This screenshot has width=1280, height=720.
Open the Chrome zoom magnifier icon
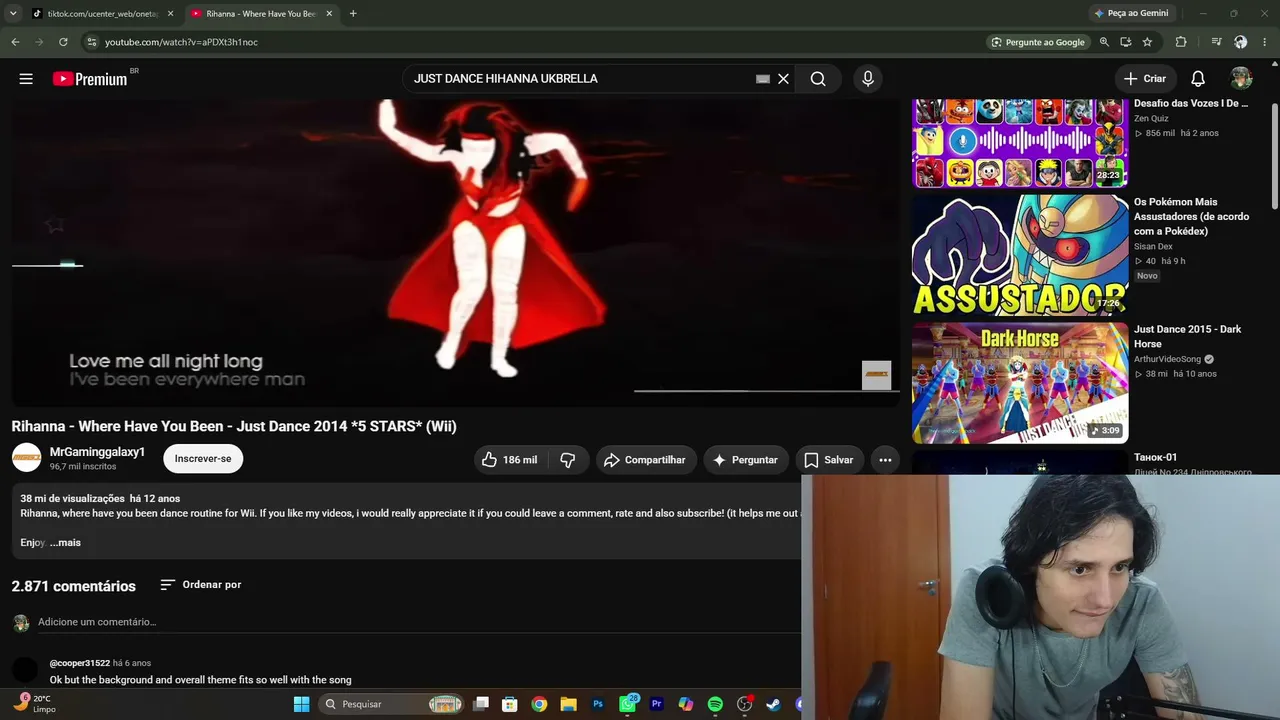click(1104, 42)
